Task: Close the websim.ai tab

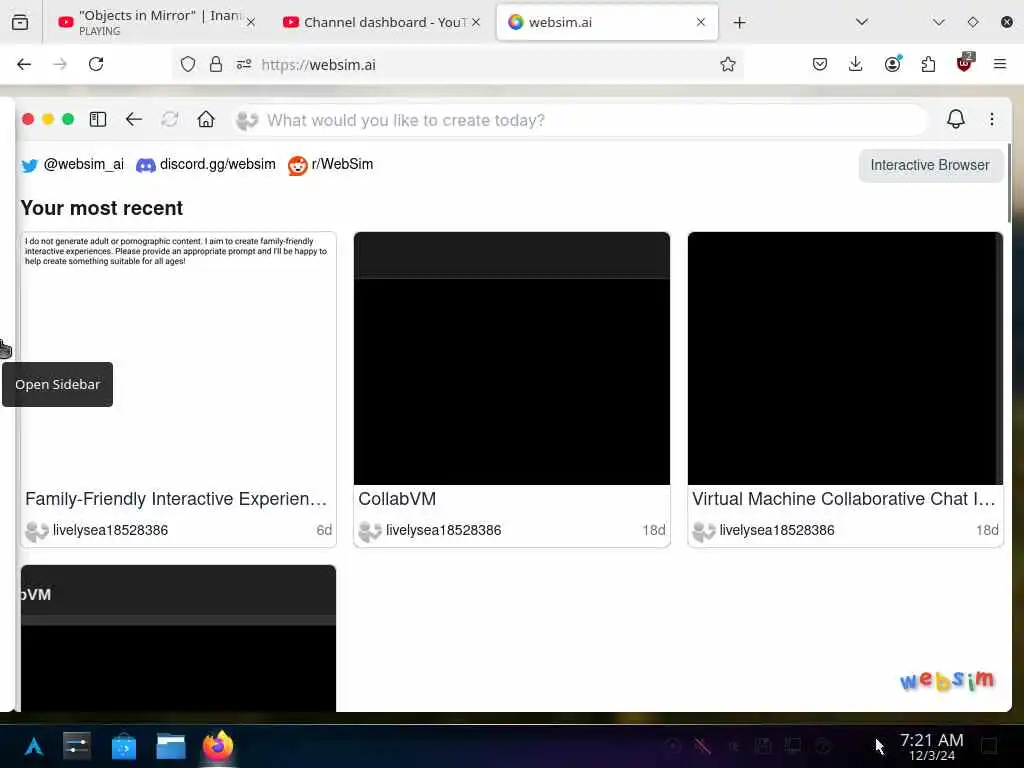Action: point(701,22)
